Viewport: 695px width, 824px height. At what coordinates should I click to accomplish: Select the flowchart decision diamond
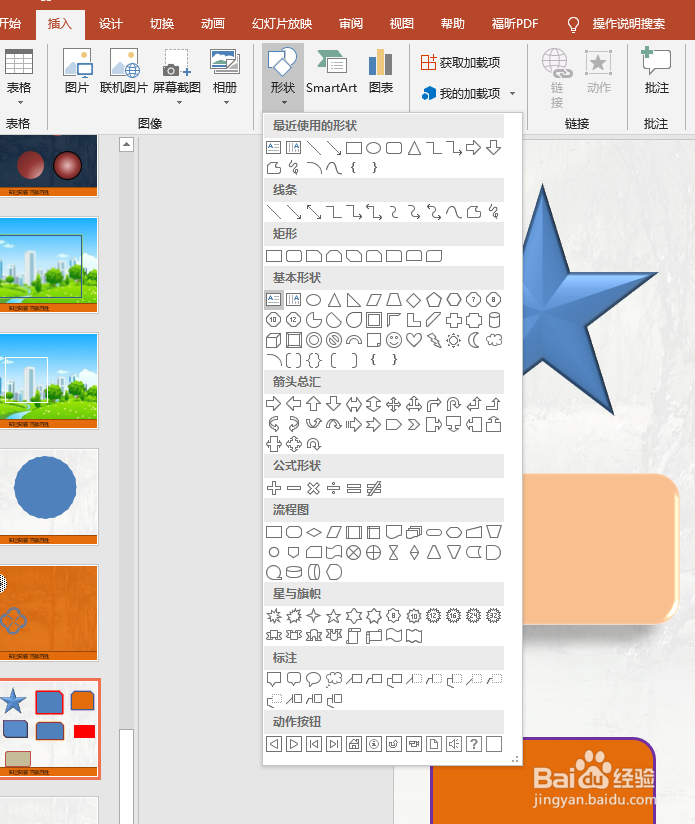click(x=314, y=532)
